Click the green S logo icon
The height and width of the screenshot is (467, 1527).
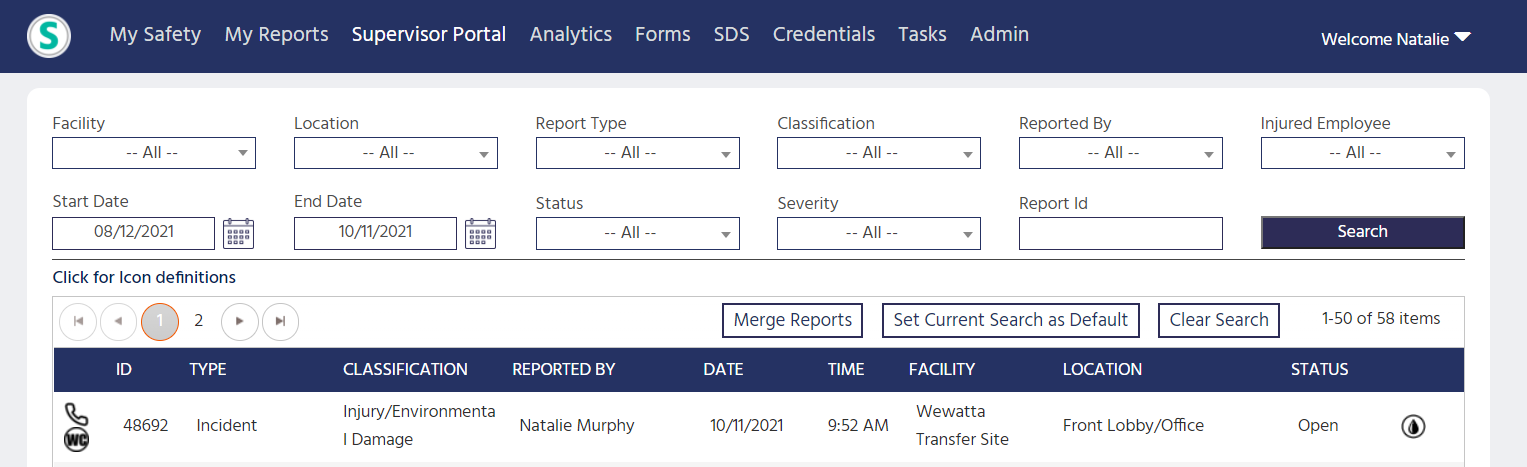click(x=48, y=36)
